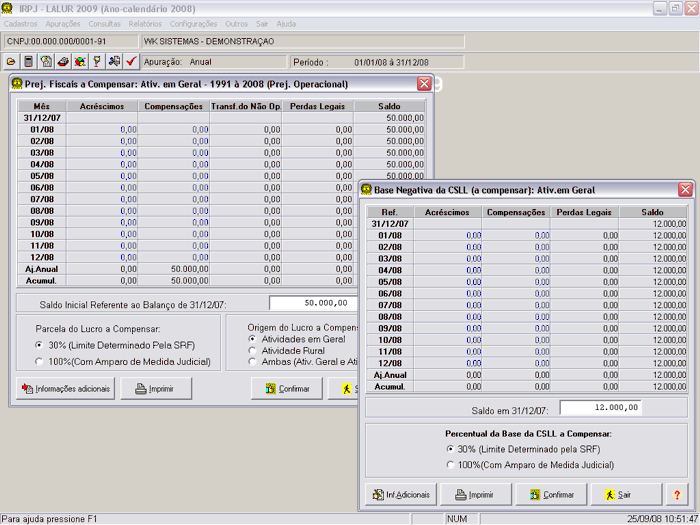Click the trophy cup toolbar icon
The image size is (700, 525).
click(97, 62)
